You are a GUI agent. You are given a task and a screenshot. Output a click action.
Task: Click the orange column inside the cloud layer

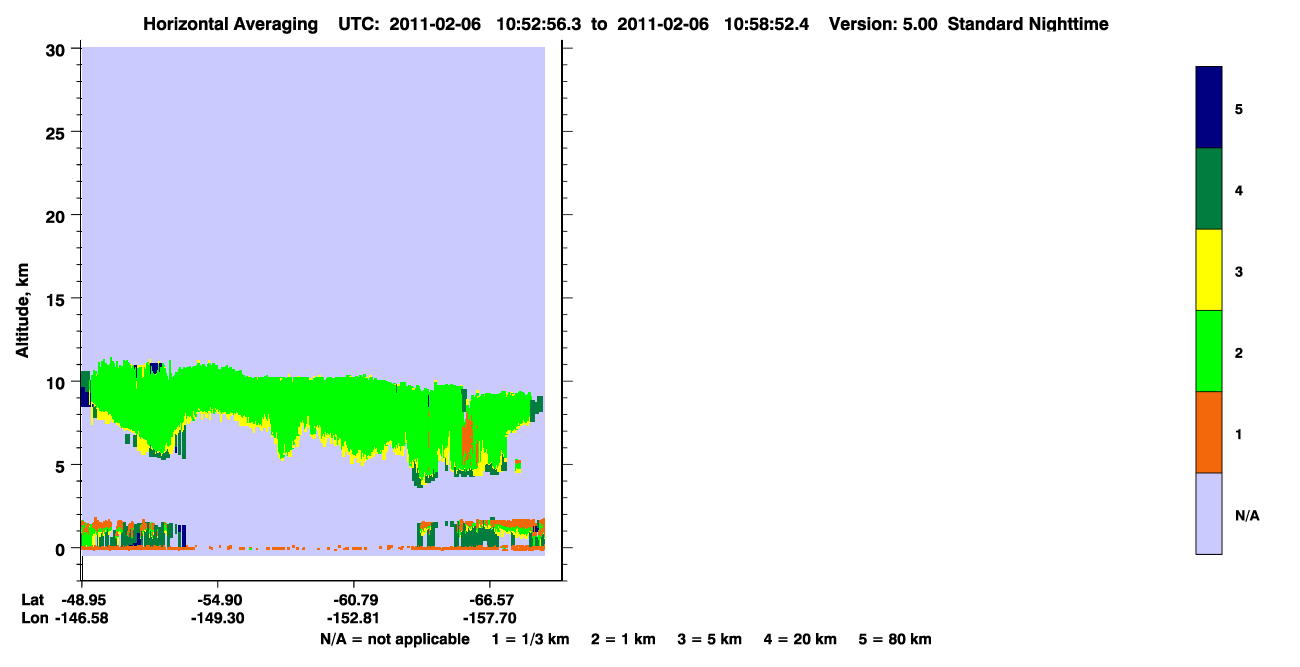click(x=467, y=440)
